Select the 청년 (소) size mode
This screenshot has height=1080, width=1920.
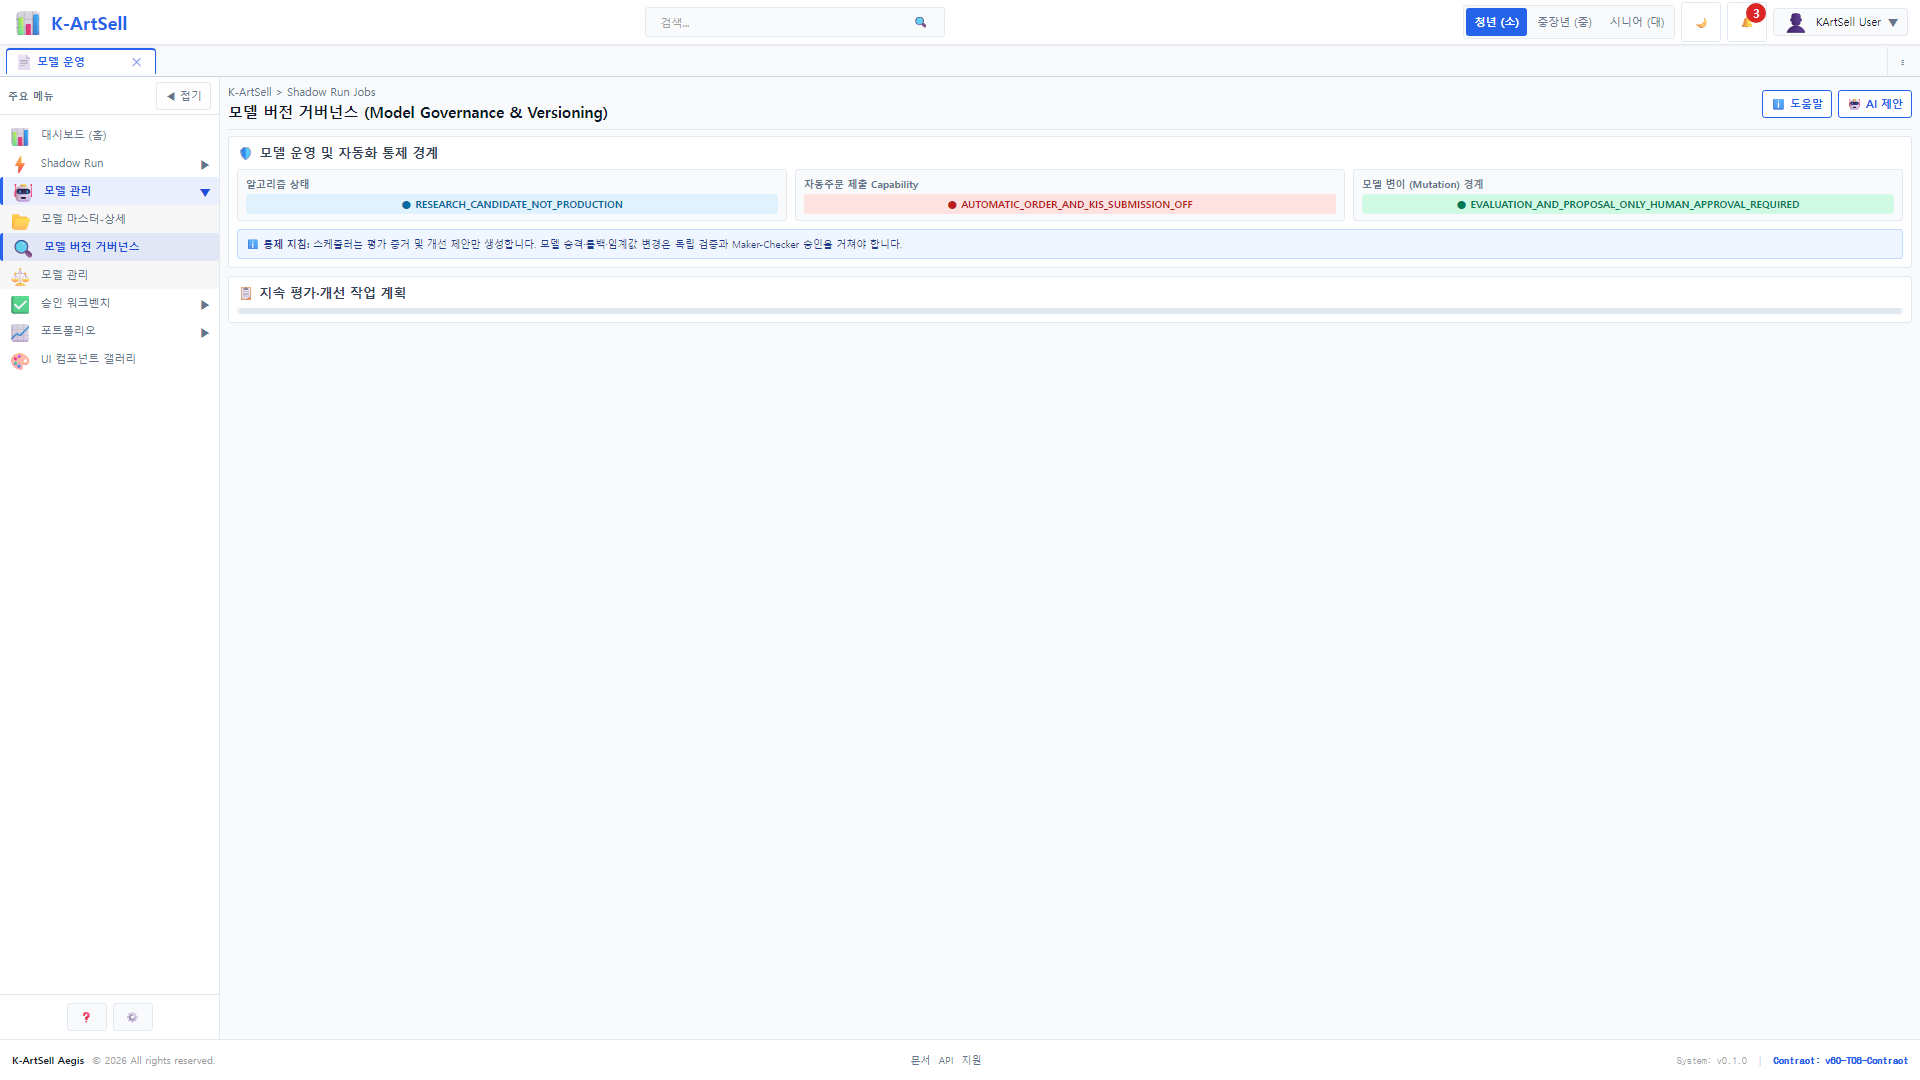(1496, 22)
